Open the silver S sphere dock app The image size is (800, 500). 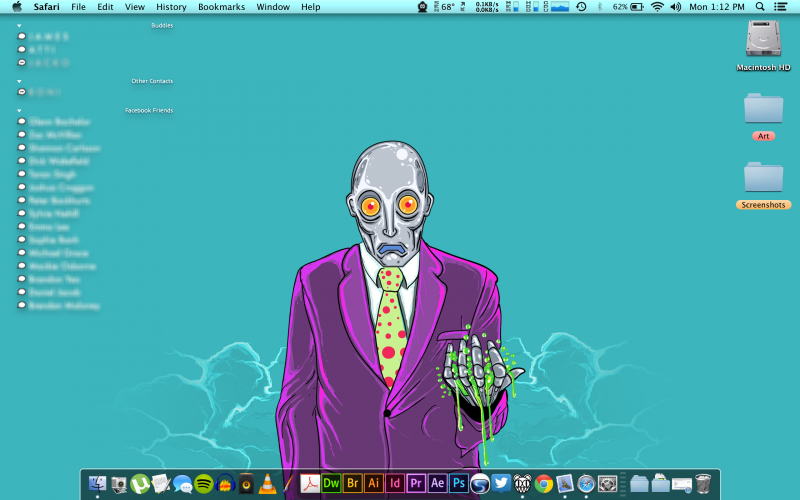[x=480, y=484]
